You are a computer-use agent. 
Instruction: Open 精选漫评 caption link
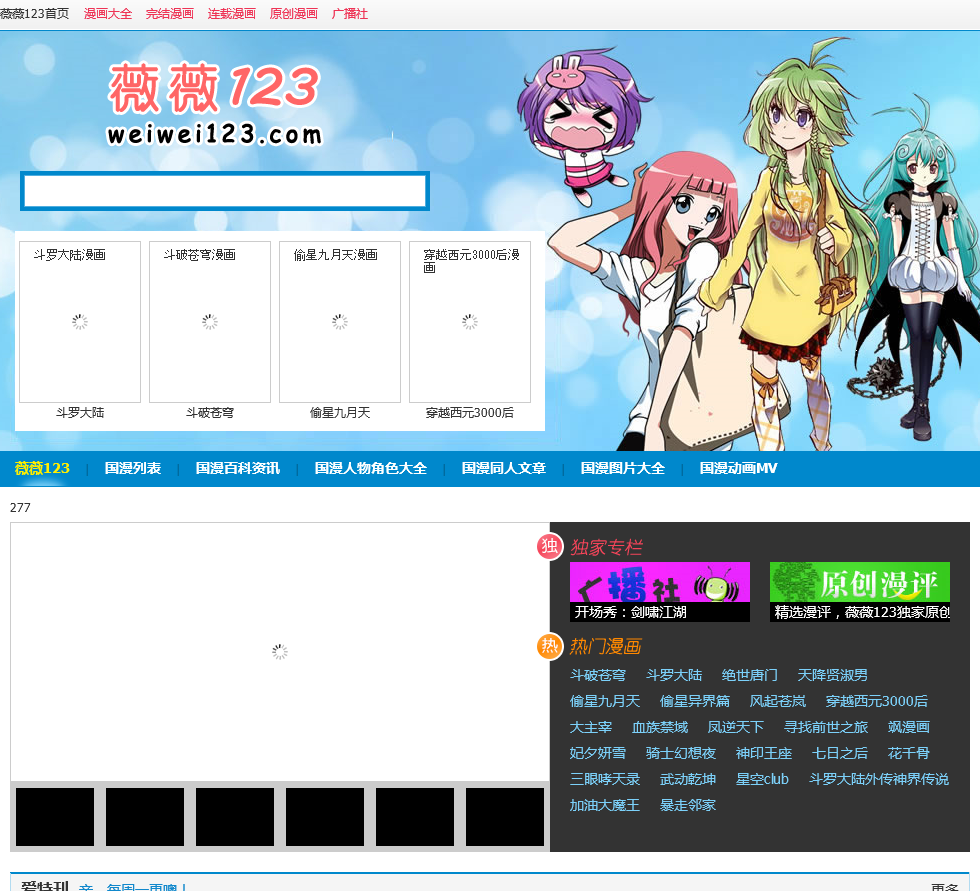click(x=862, y=612)
